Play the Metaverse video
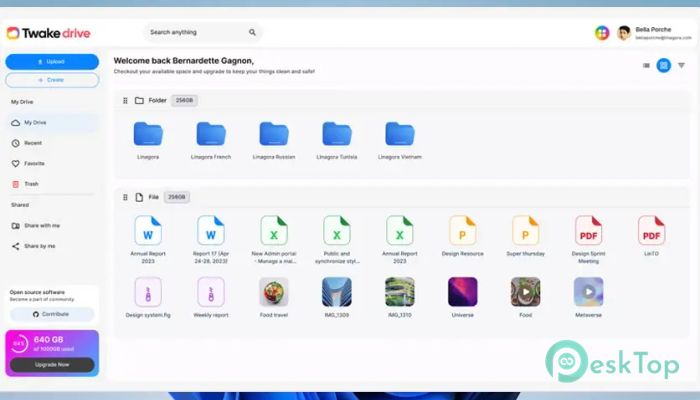The width and height of the screenshot is (700, 400). pyautogui.click(x=588, y=292)
